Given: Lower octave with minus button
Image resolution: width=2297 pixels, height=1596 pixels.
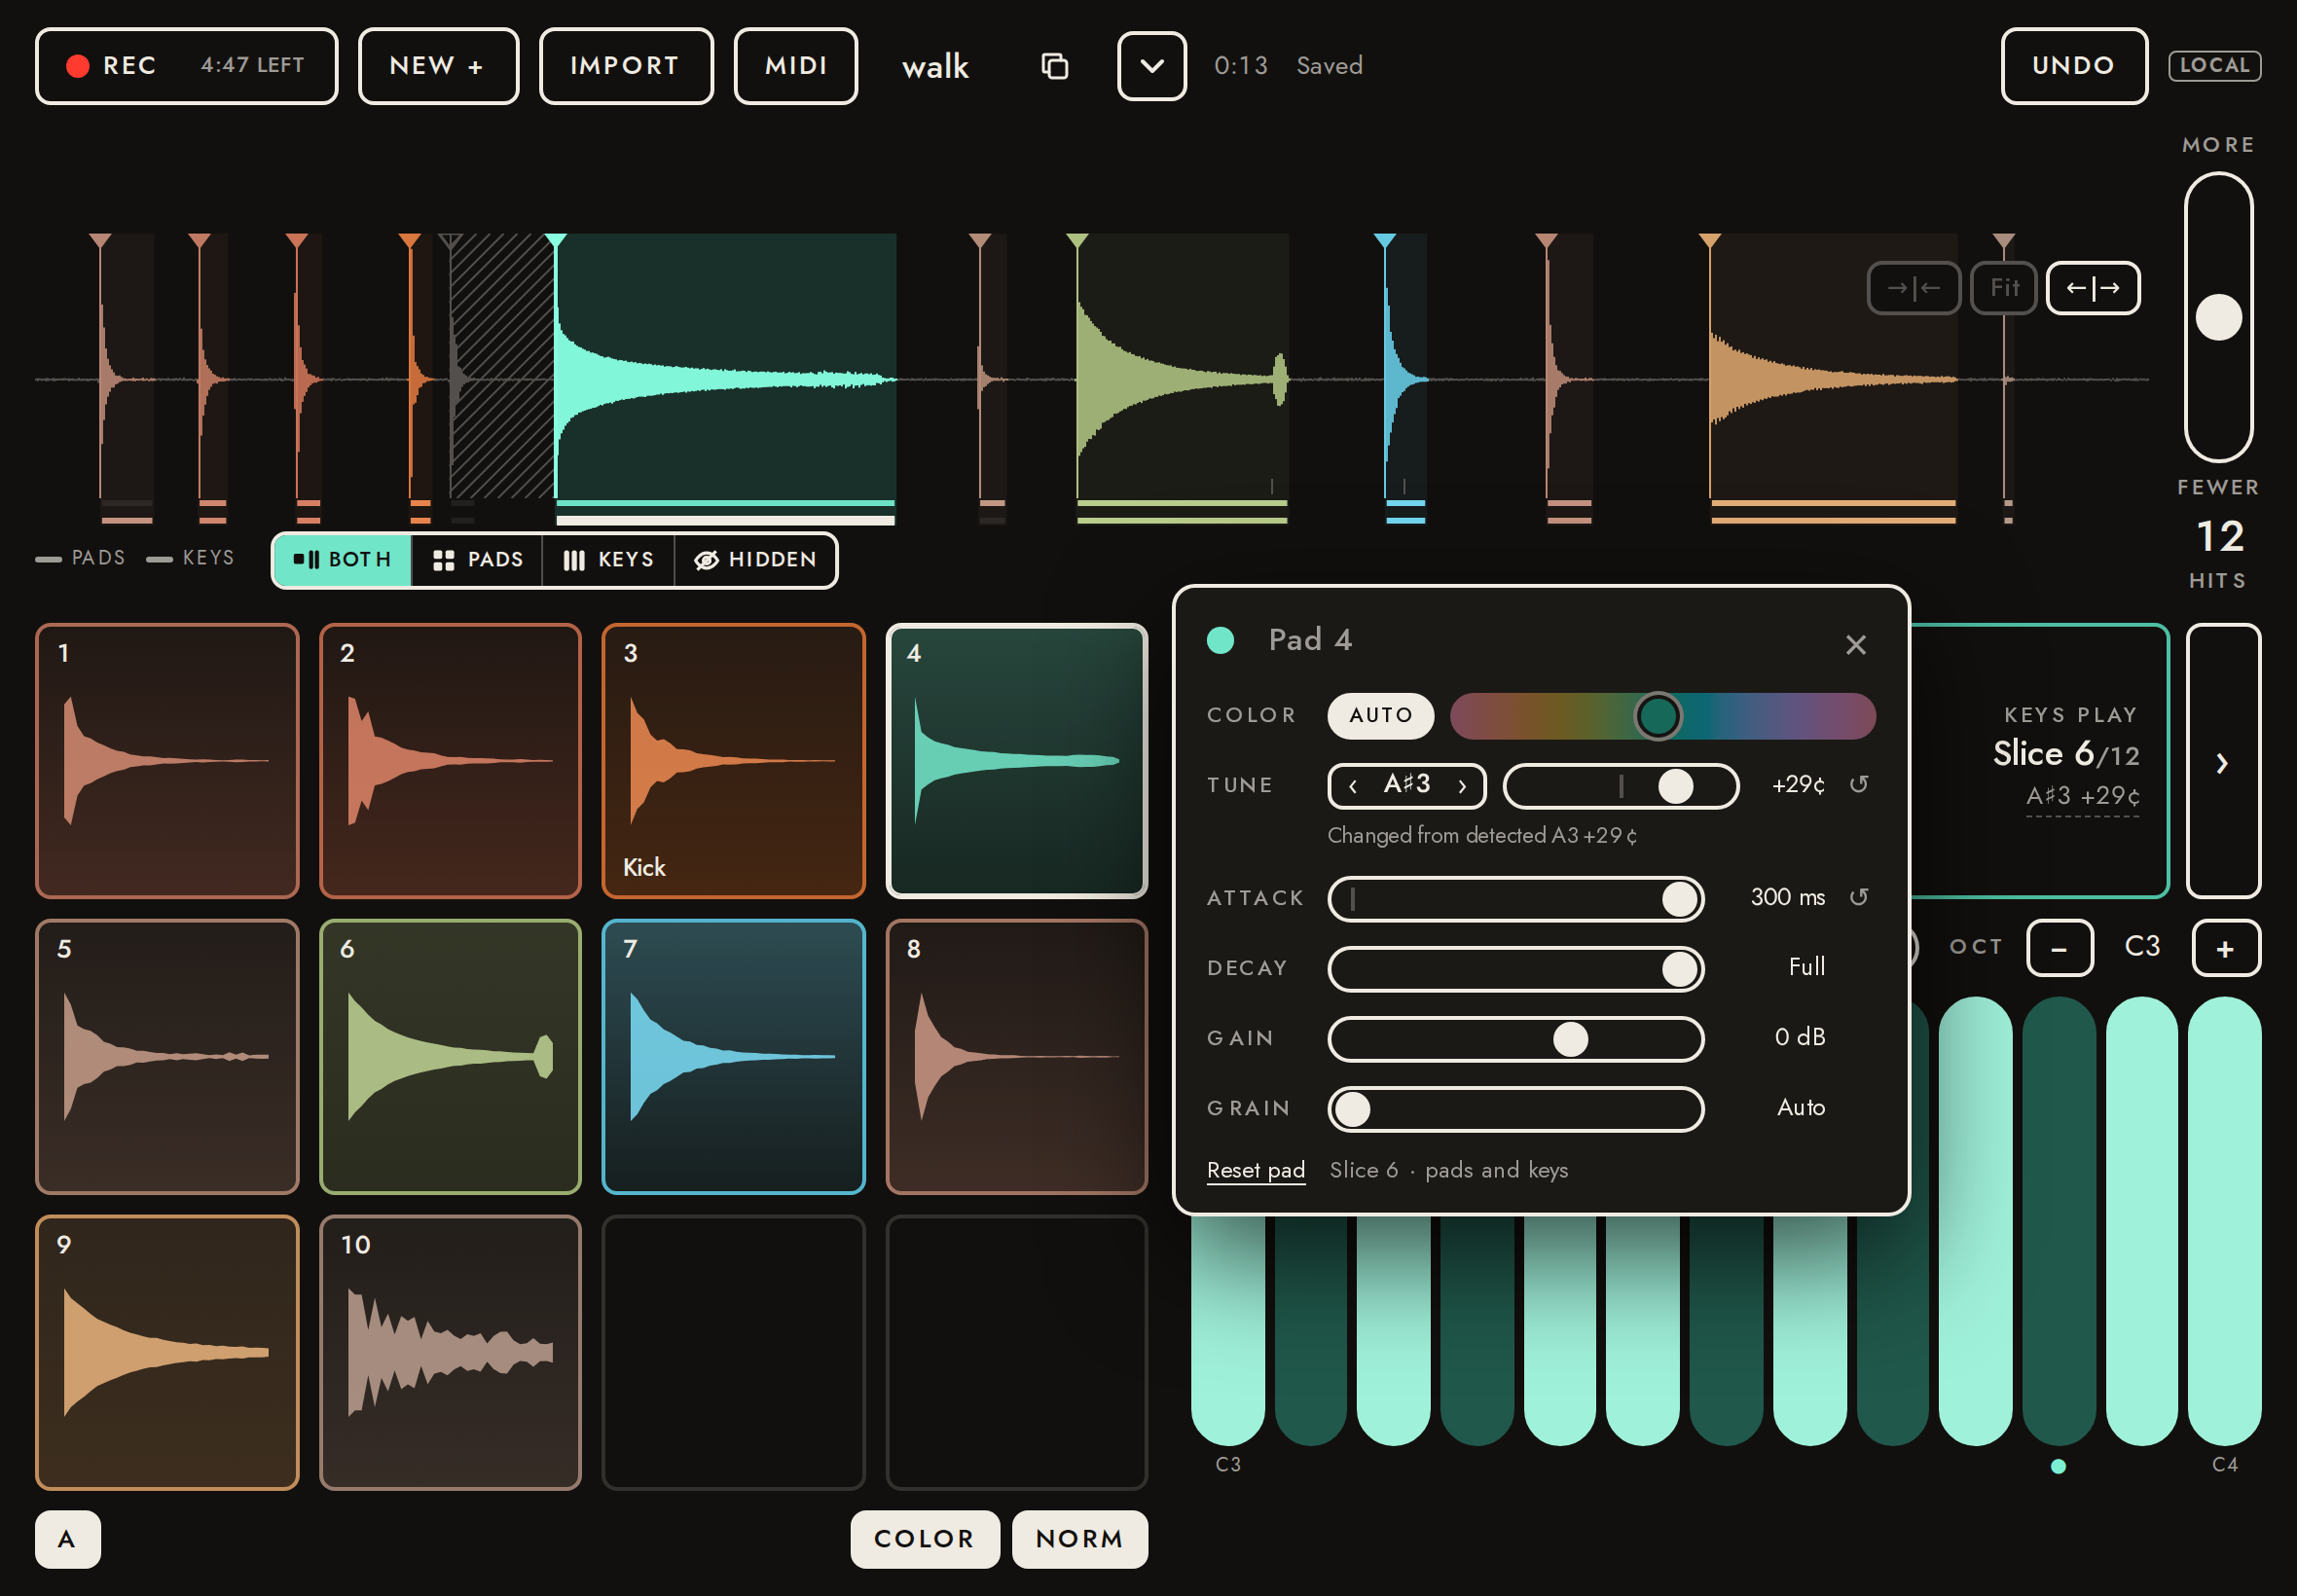Looking at the screenshot, I should coord(2059,948).
